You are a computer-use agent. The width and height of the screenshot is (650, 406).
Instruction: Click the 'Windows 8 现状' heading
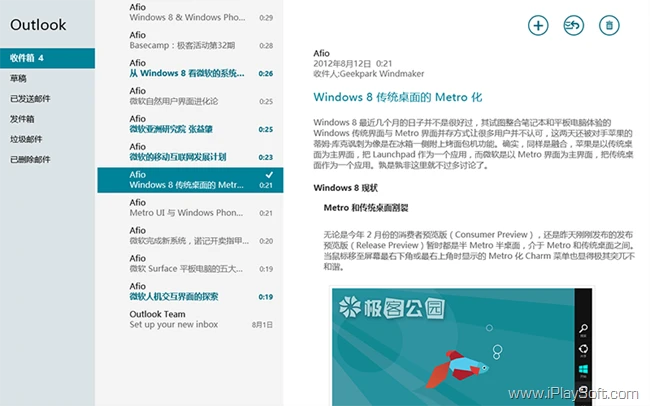click(345, 188)
